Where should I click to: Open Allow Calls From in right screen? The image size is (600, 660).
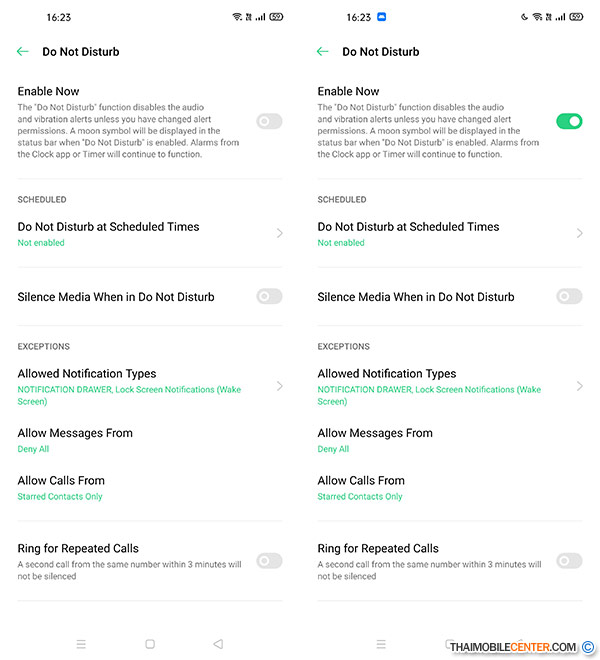pos(361,481)
